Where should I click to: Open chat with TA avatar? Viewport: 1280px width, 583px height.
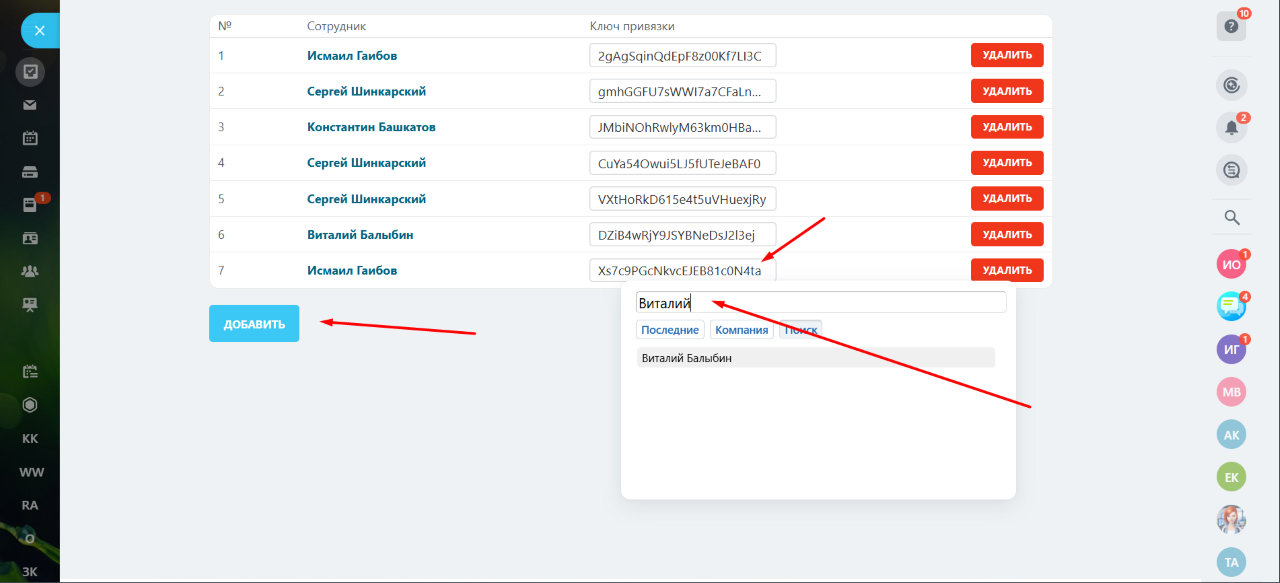1231,562
